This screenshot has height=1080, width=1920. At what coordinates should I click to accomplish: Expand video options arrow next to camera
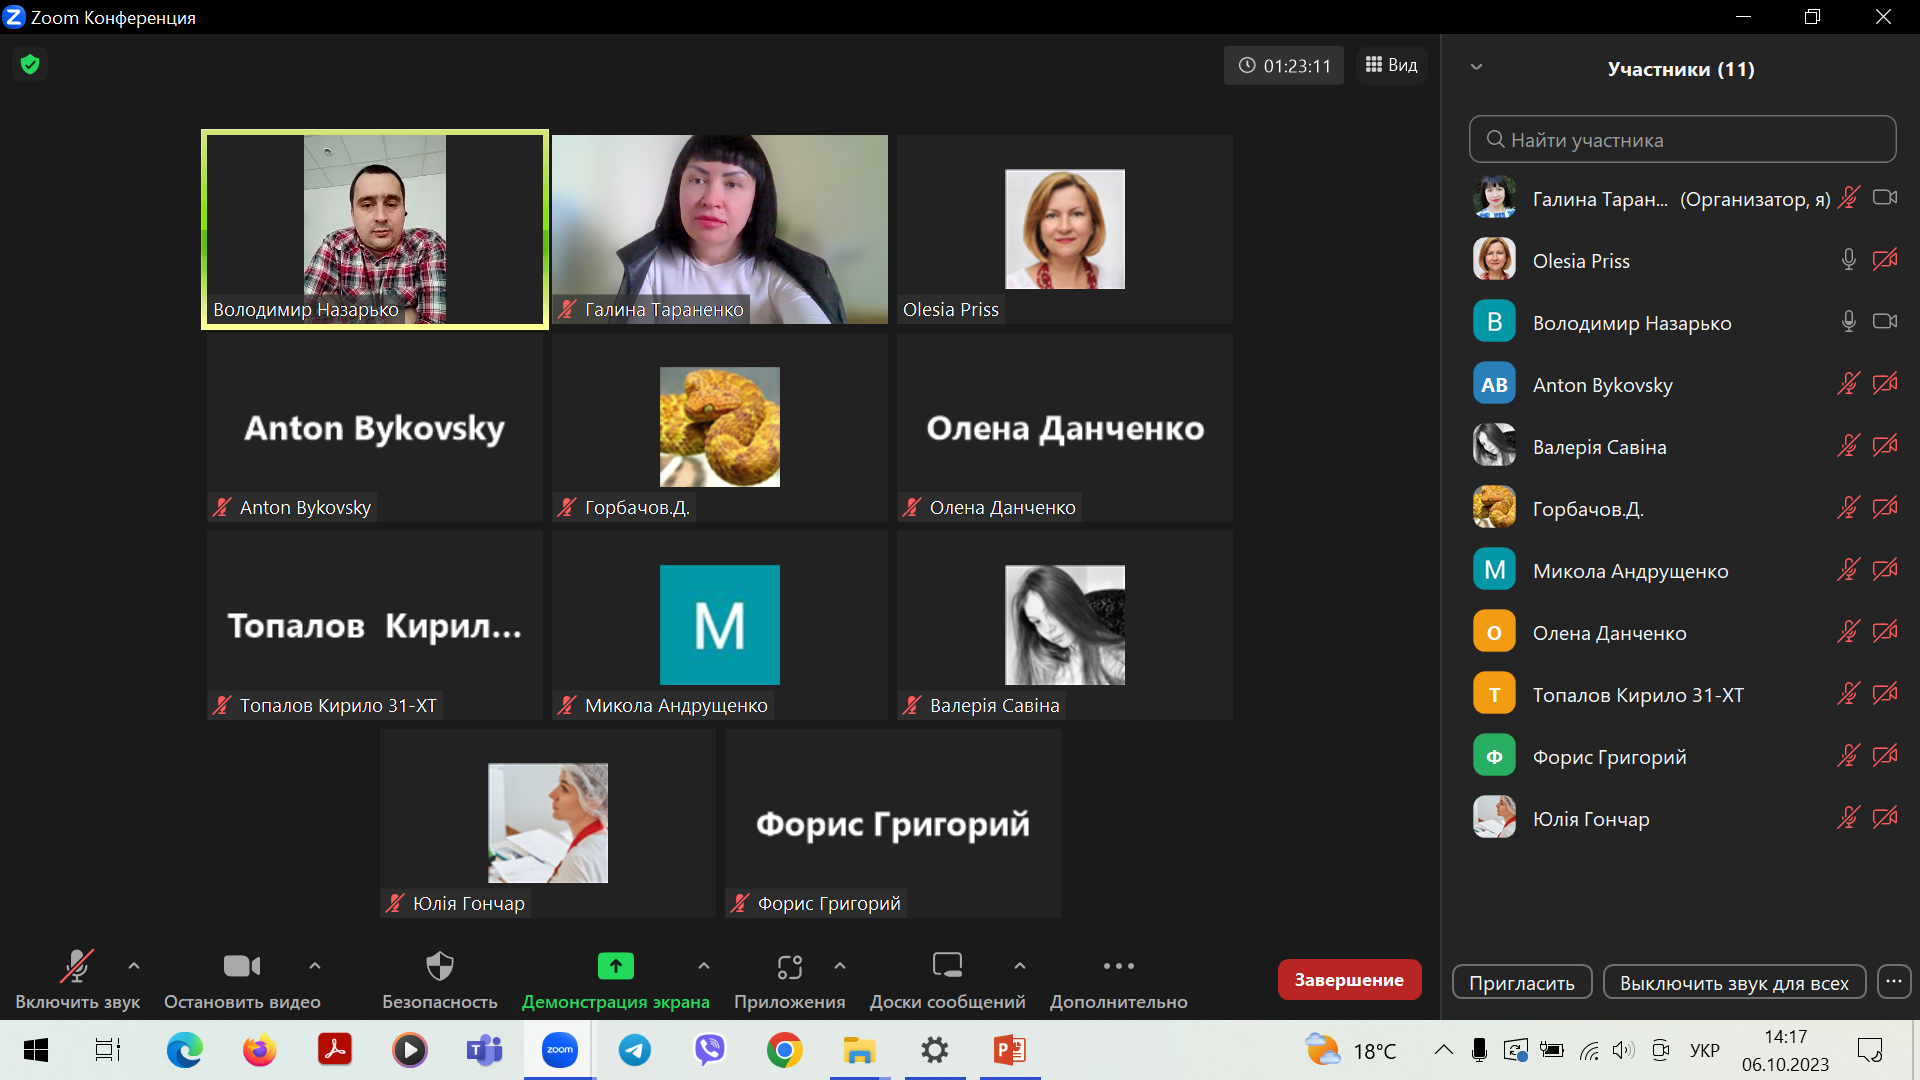[x=315, y=966]
